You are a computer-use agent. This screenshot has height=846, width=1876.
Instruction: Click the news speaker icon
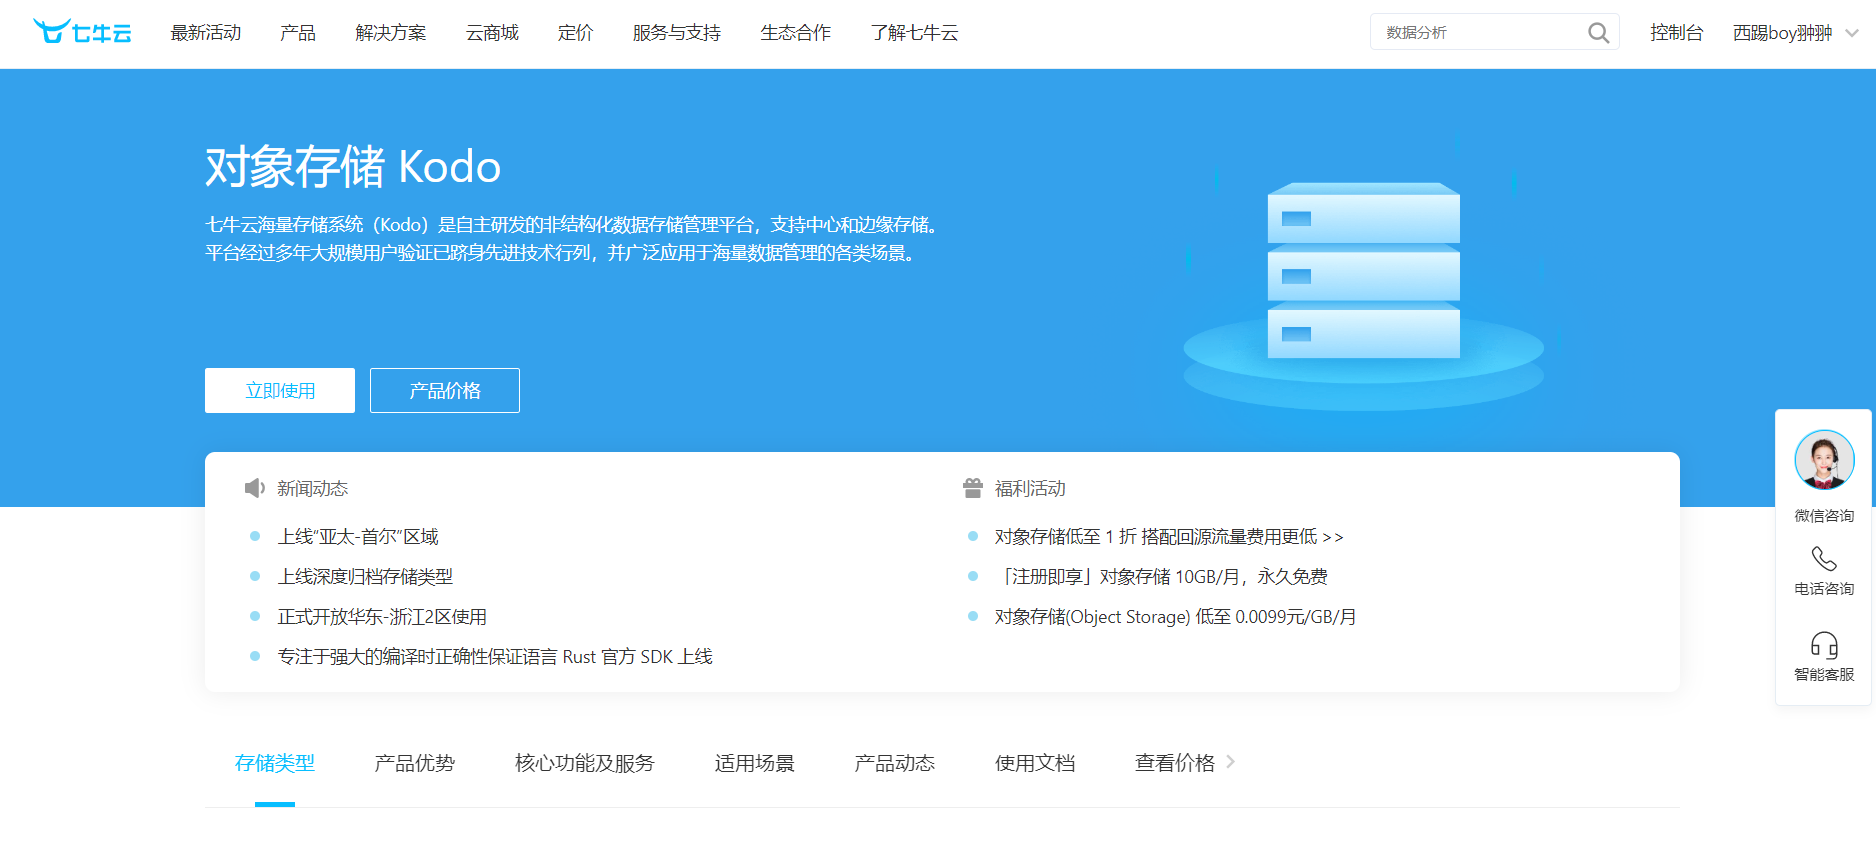(x=254, y=488)
